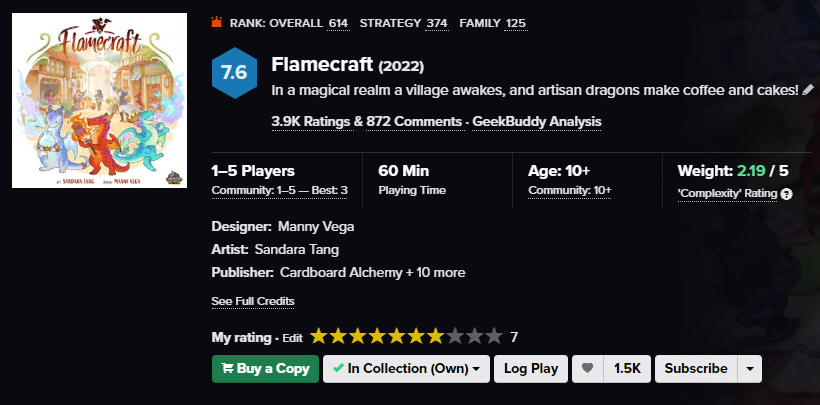Set my rating to ten stars
This screenshot has height=405, width=820.
[x=494, y=336]
